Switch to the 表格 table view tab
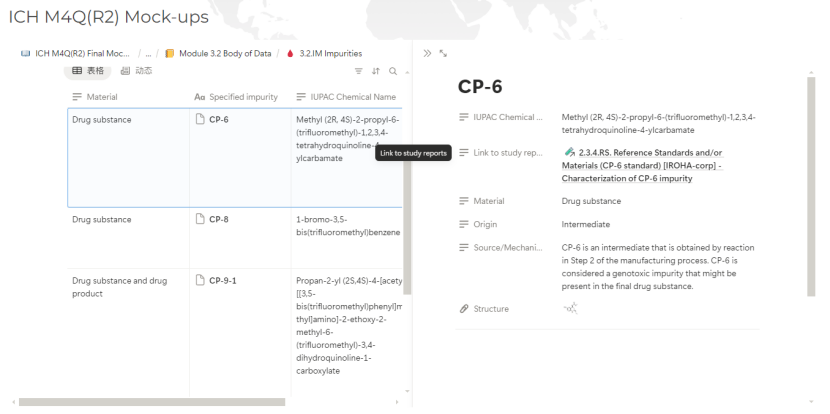Viewport: 830px width, 414px height. pos(89,69)
